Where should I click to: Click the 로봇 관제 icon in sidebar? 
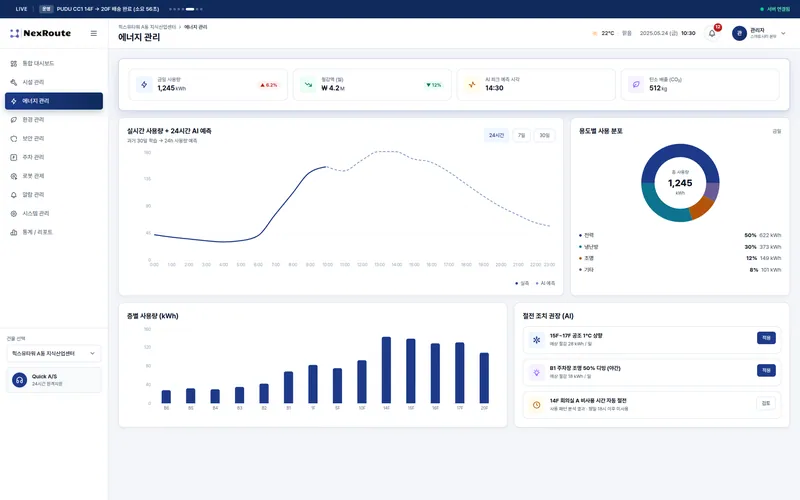click(x=14, y=176)
